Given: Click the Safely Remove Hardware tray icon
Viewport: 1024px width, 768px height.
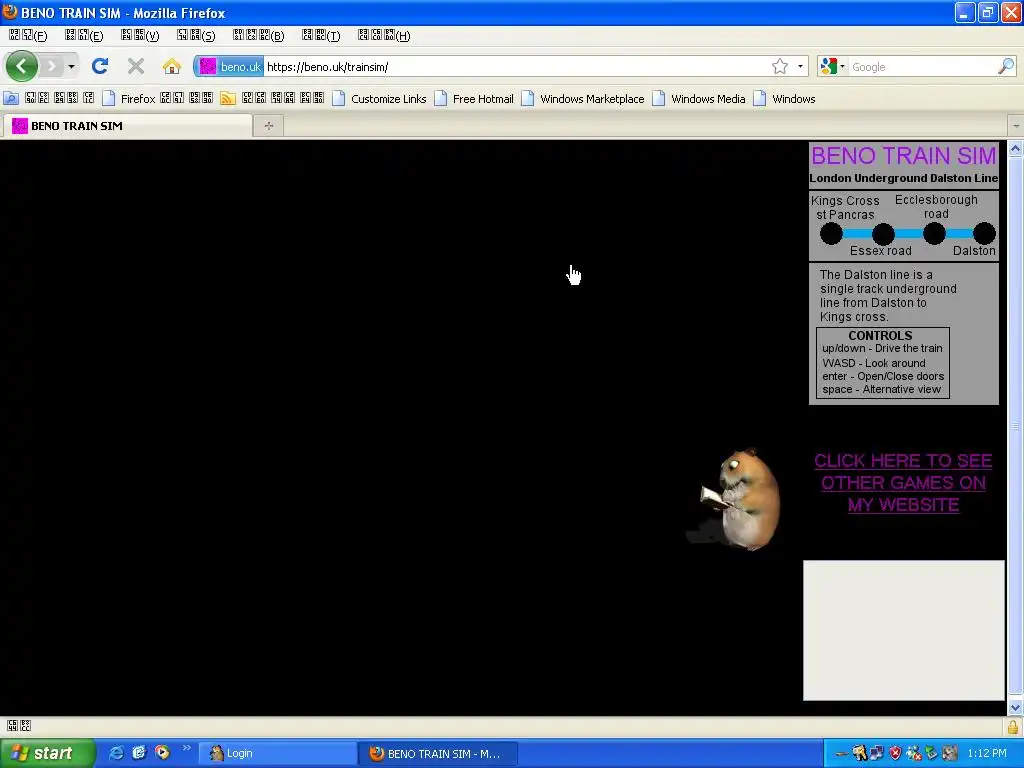Looking at the screenshot, I should tap(931, 754).
